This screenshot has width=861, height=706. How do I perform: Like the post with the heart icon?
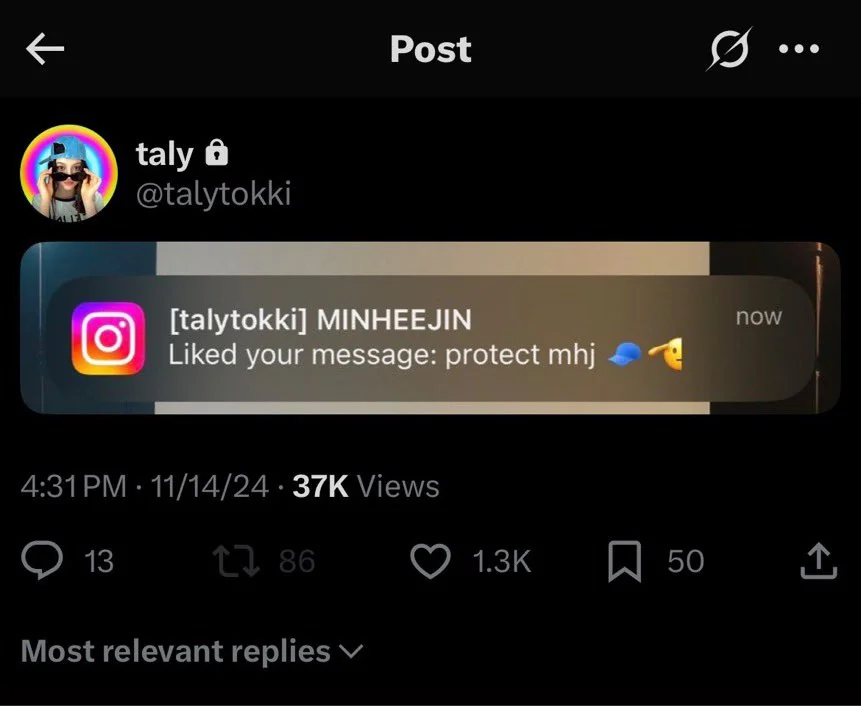[x=431, y=561]
